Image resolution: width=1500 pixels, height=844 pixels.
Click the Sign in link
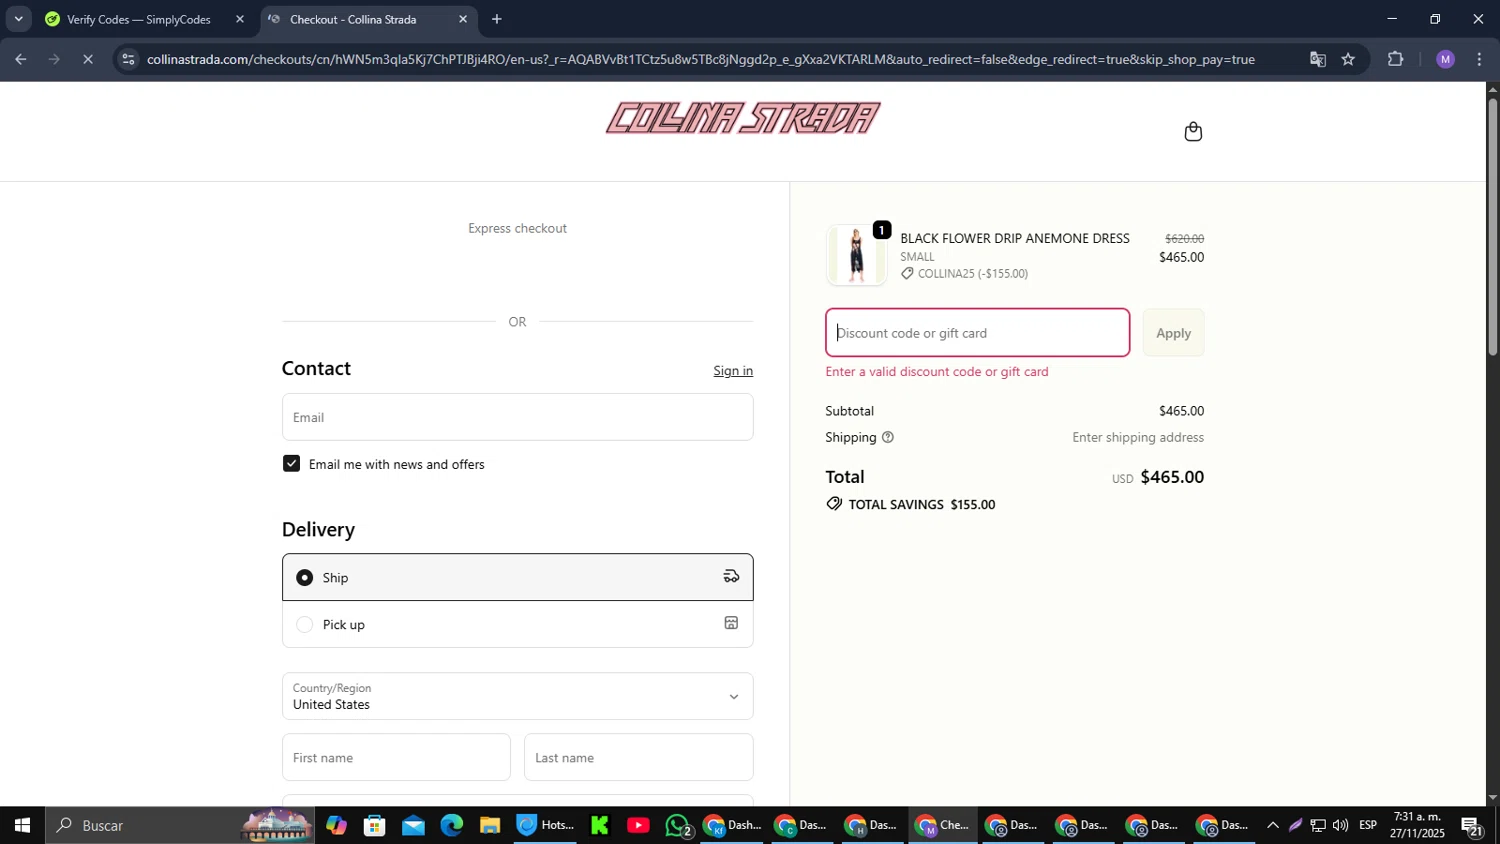tap(733, 371)
